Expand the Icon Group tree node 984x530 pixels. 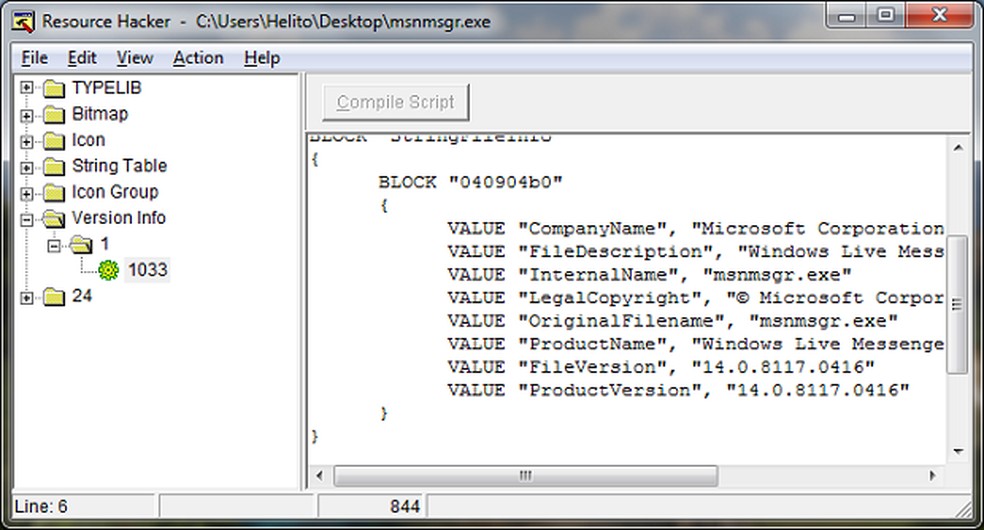(26, 193)
